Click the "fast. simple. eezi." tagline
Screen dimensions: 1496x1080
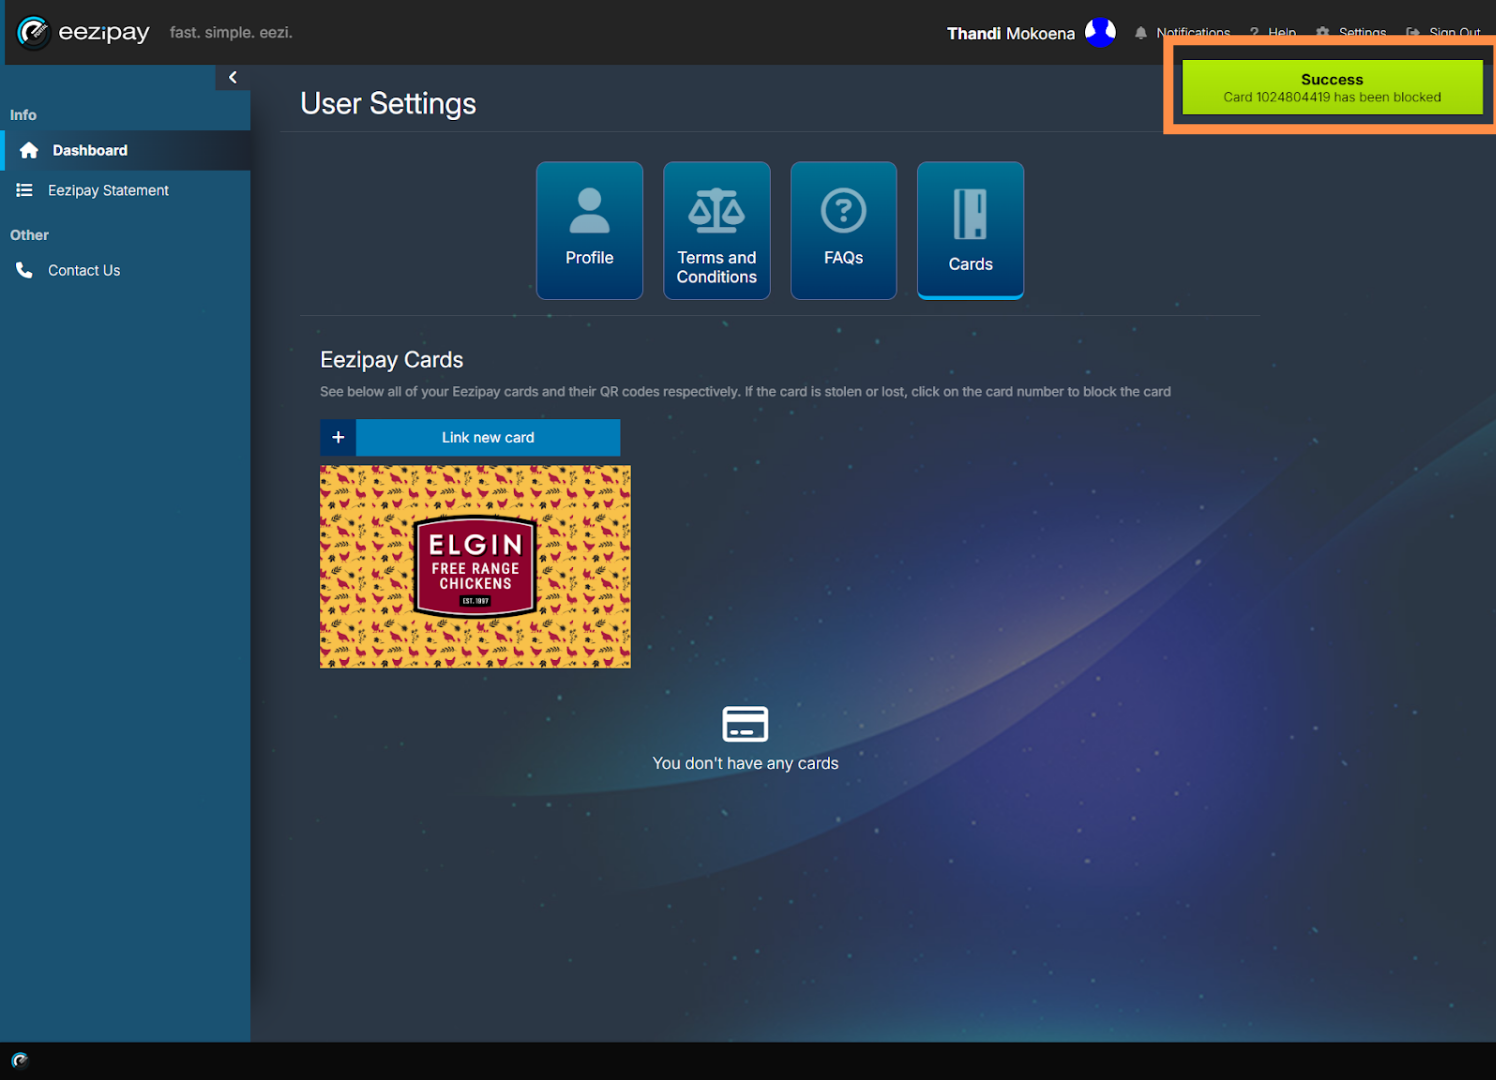pos(231,32)
